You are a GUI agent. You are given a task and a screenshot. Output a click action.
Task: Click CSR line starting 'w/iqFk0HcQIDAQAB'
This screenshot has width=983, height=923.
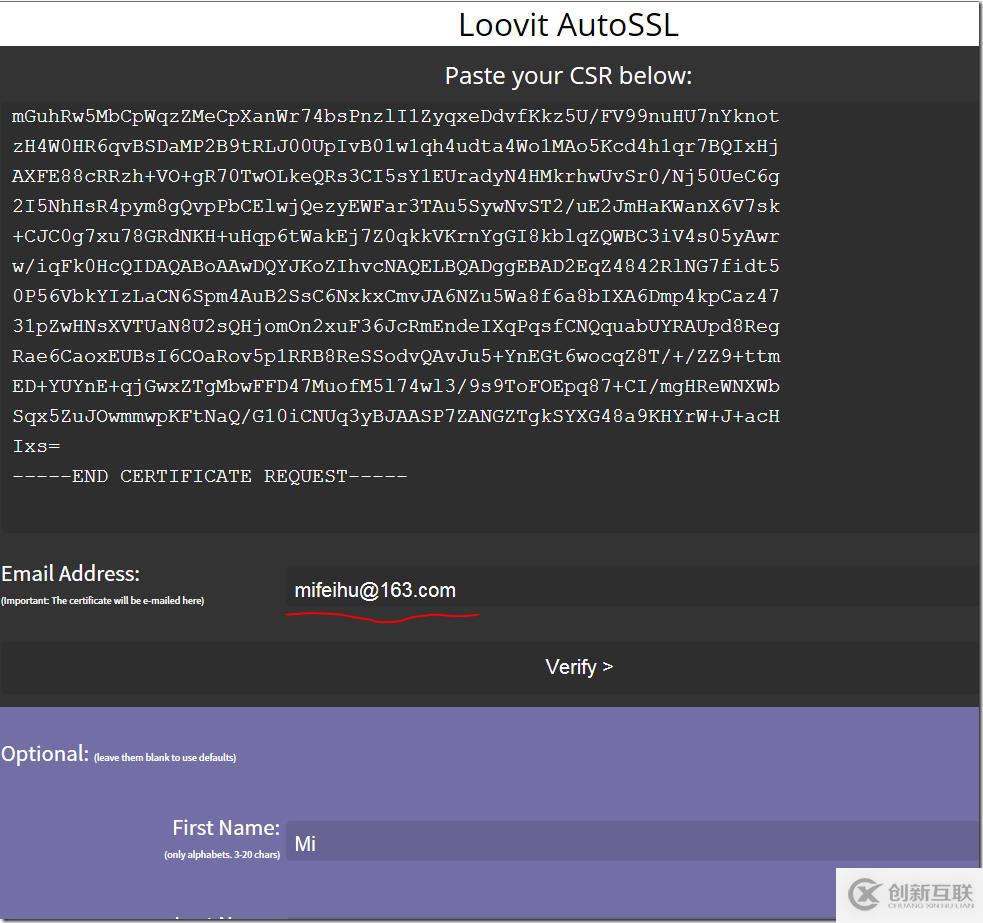pyautogui.click(x=396, y=266)
